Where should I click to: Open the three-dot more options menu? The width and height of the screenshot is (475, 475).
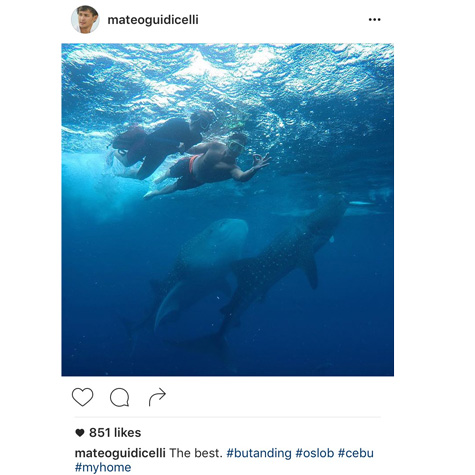pos(374,20)
